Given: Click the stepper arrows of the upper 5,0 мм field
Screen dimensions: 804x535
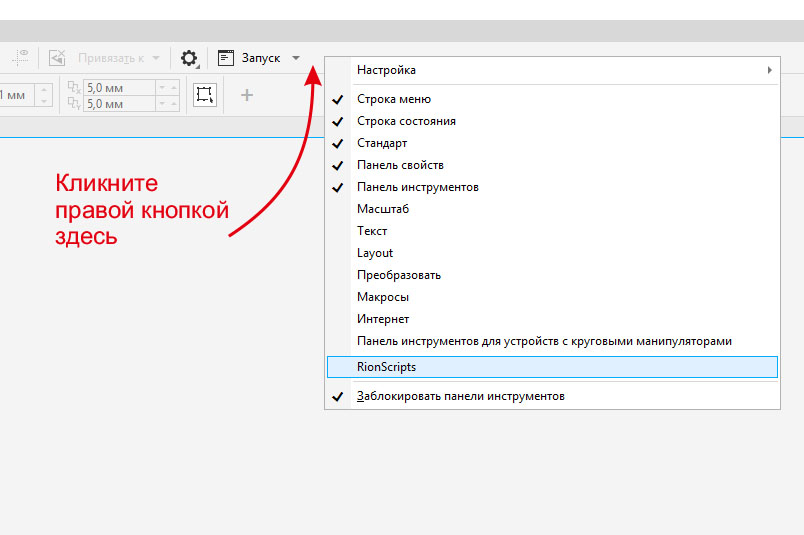Looking at the screenshot, I should (168, 88).
